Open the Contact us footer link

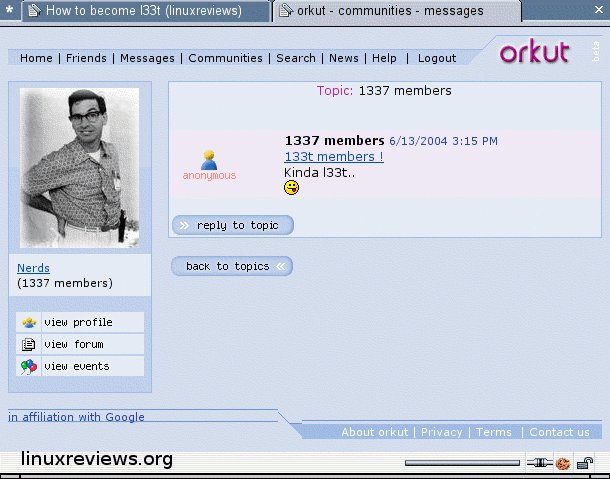(559, 432)
